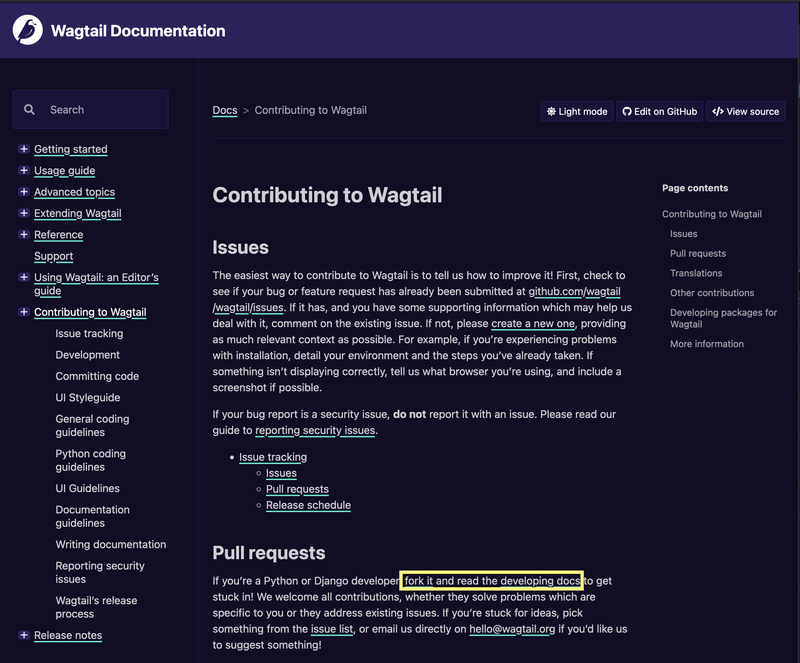Open the Docs breadcrumb link
This screenshot has height=663, width=800.
pyautogui.click(x=225, y=111)
